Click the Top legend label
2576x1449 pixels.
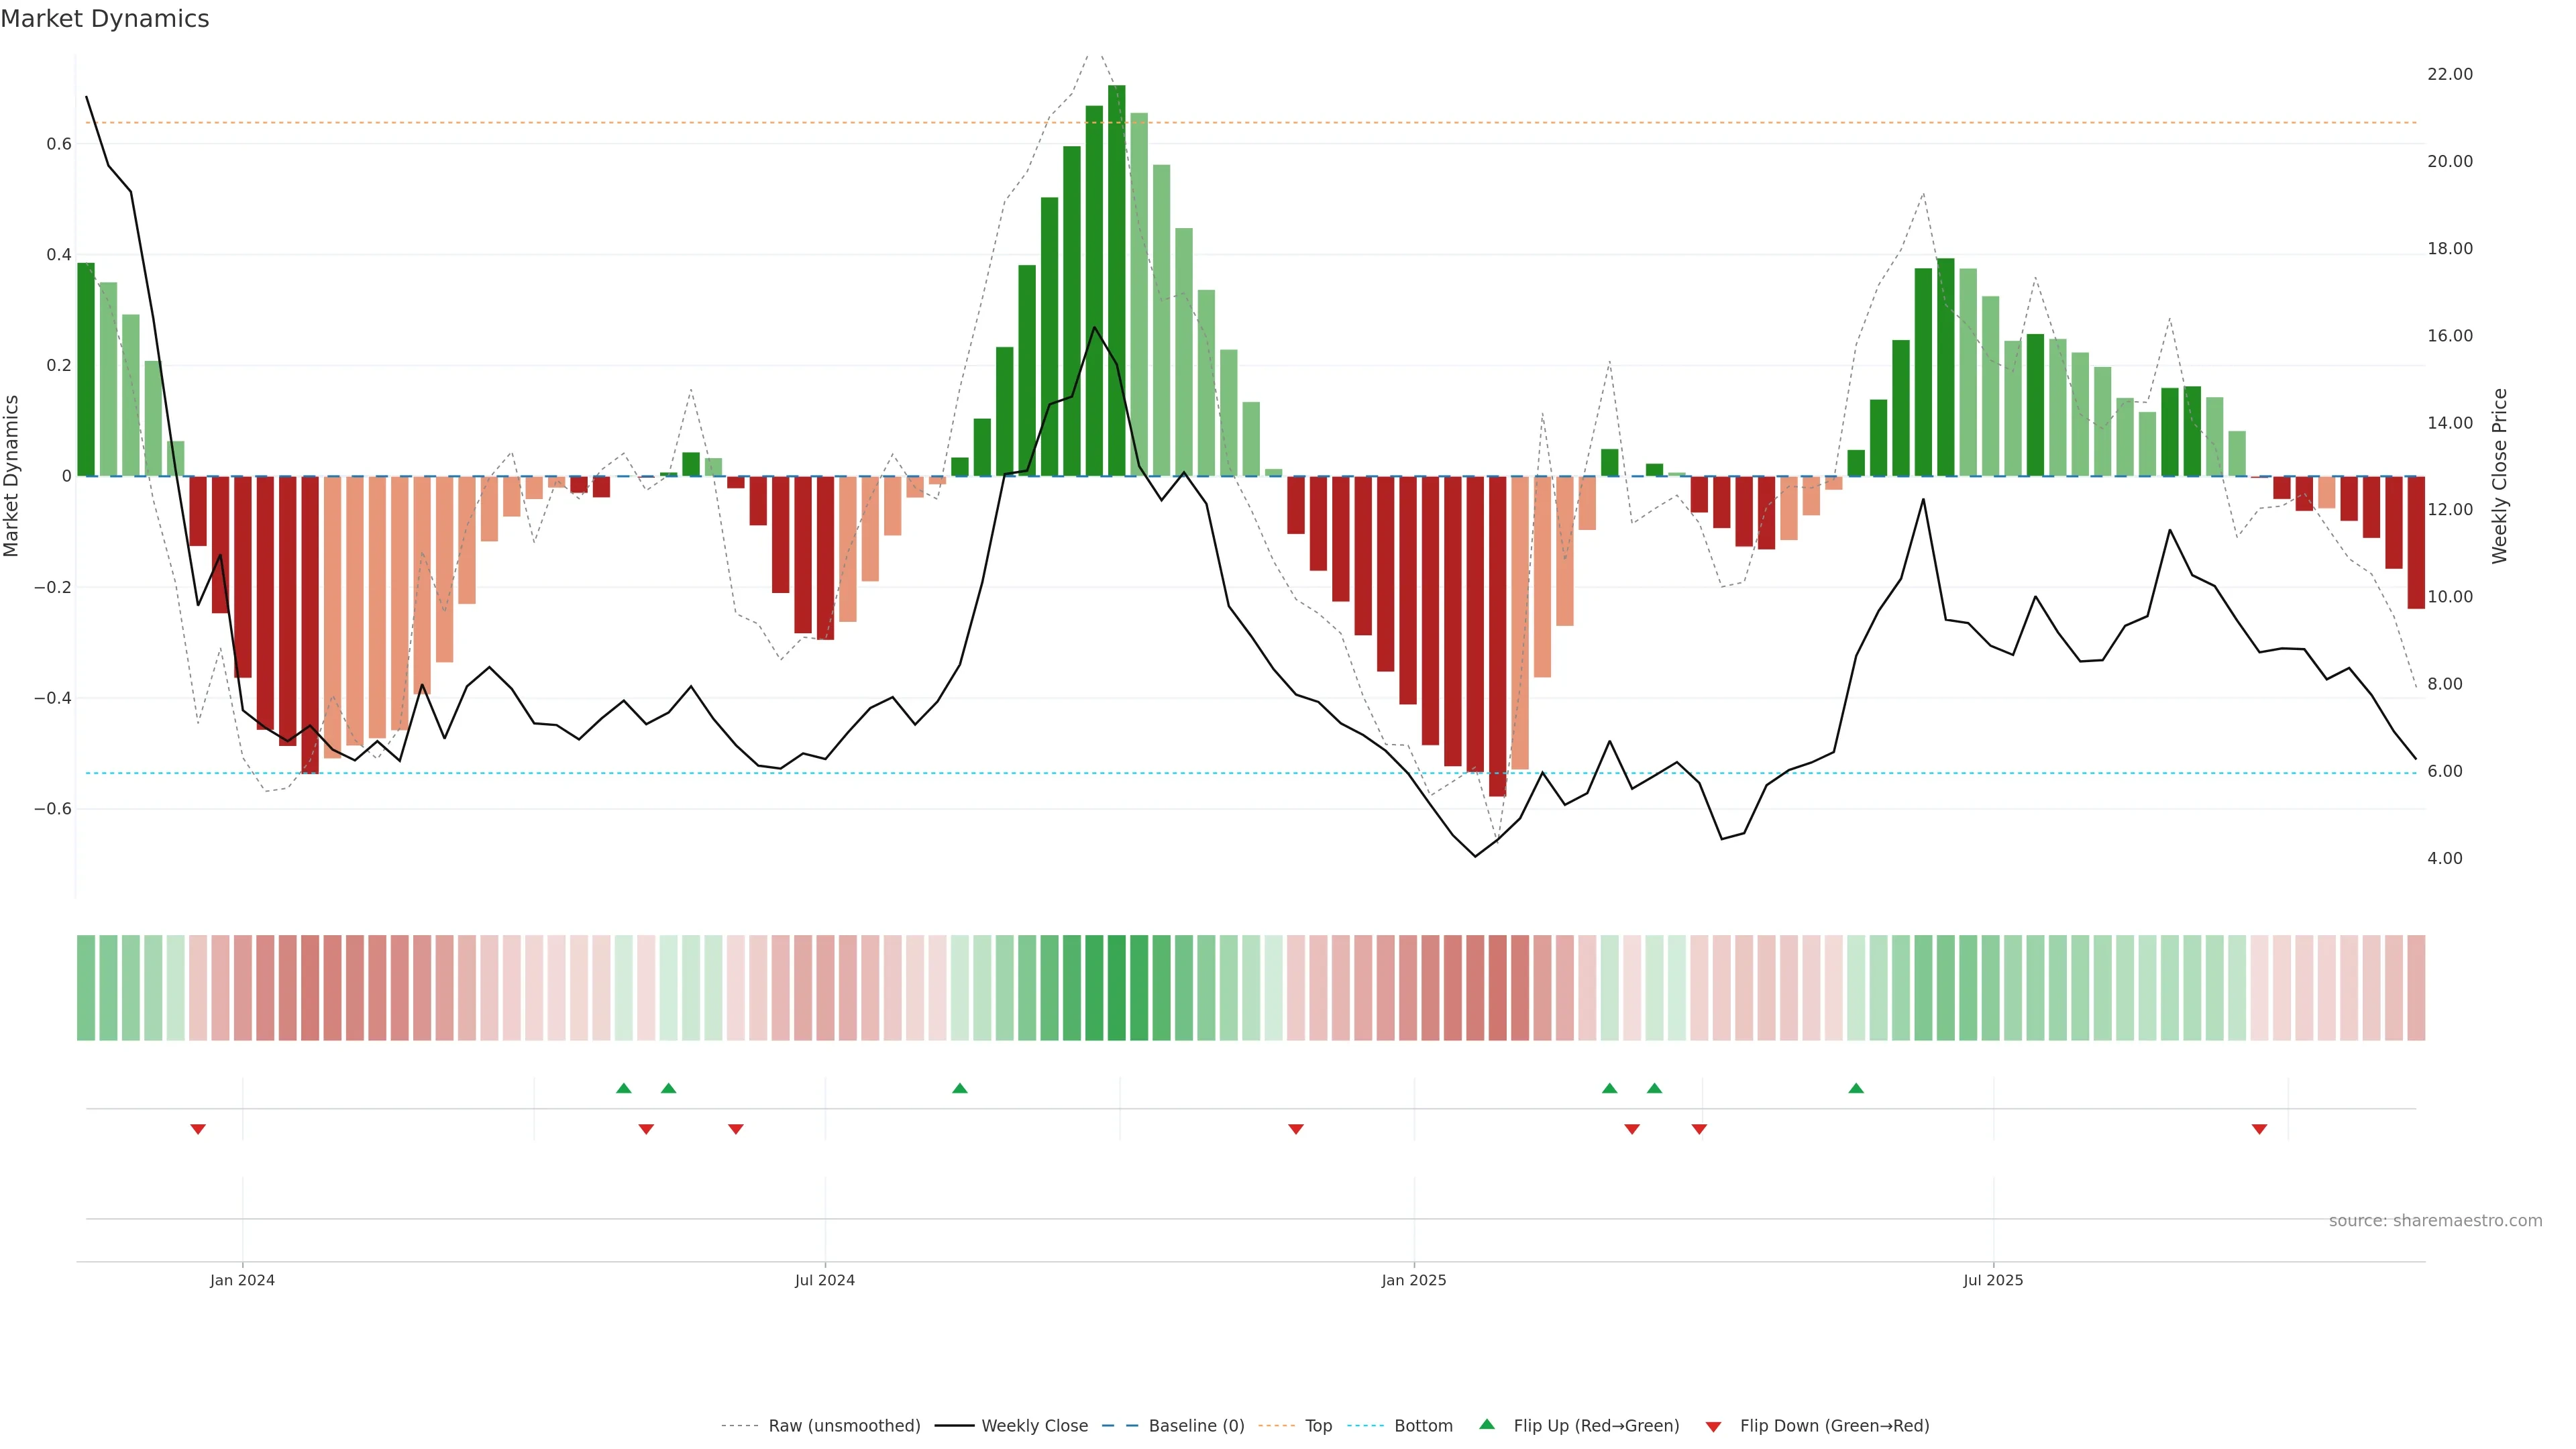pos(1318,1426)
